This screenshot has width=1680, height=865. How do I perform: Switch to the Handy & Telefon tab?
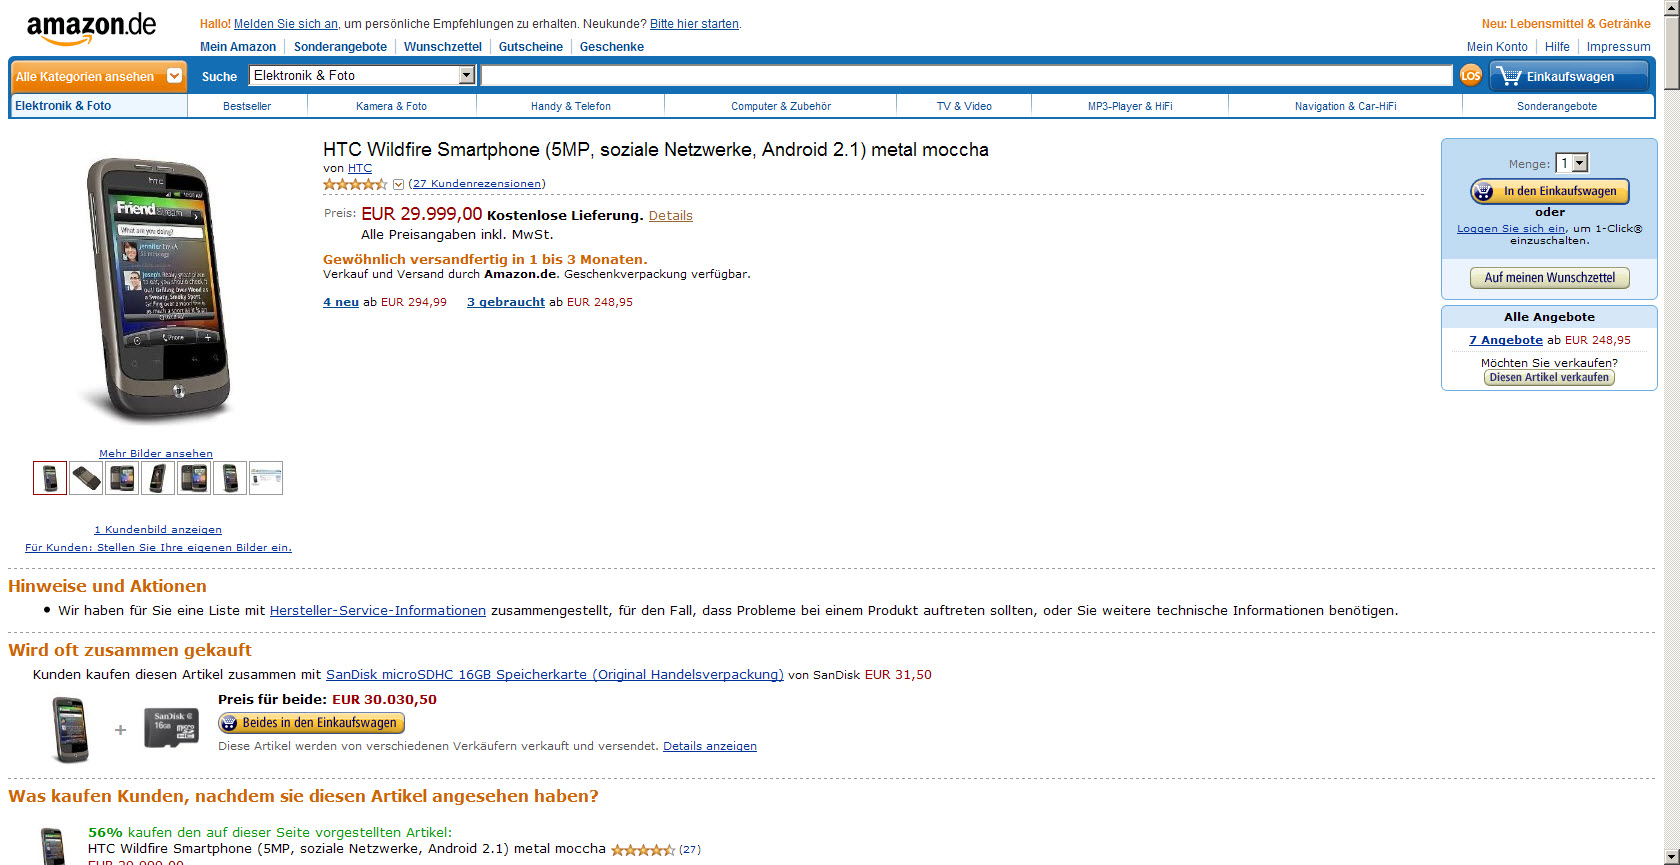coord(571,106)
